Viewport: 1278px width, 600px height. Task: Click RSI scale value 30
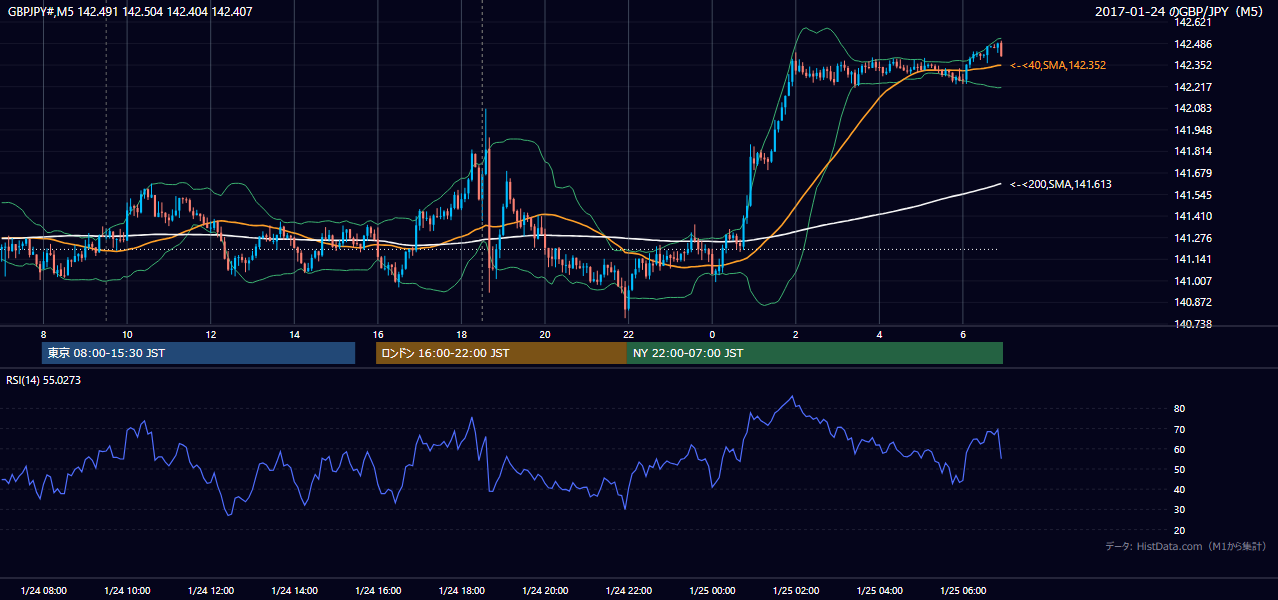point(1179,510)
